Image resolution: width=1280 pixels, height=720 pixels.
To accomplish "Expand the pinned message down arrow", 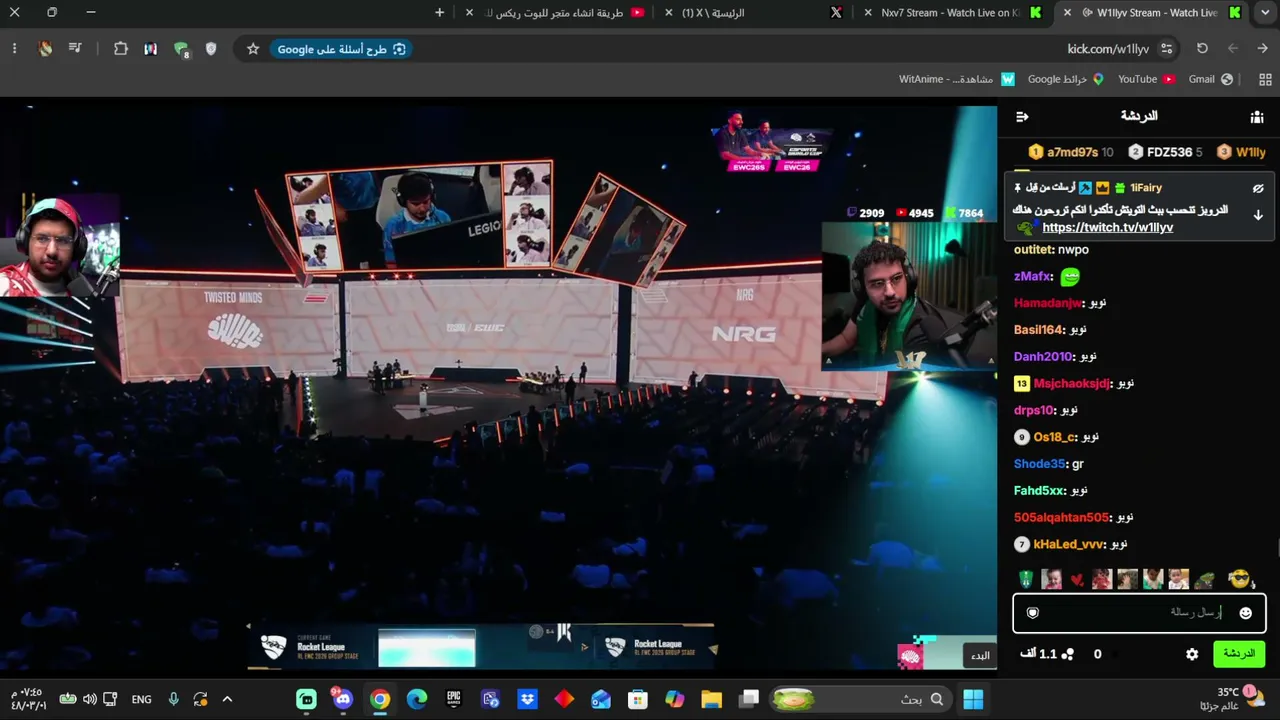I will click(x=1258, y=215).
